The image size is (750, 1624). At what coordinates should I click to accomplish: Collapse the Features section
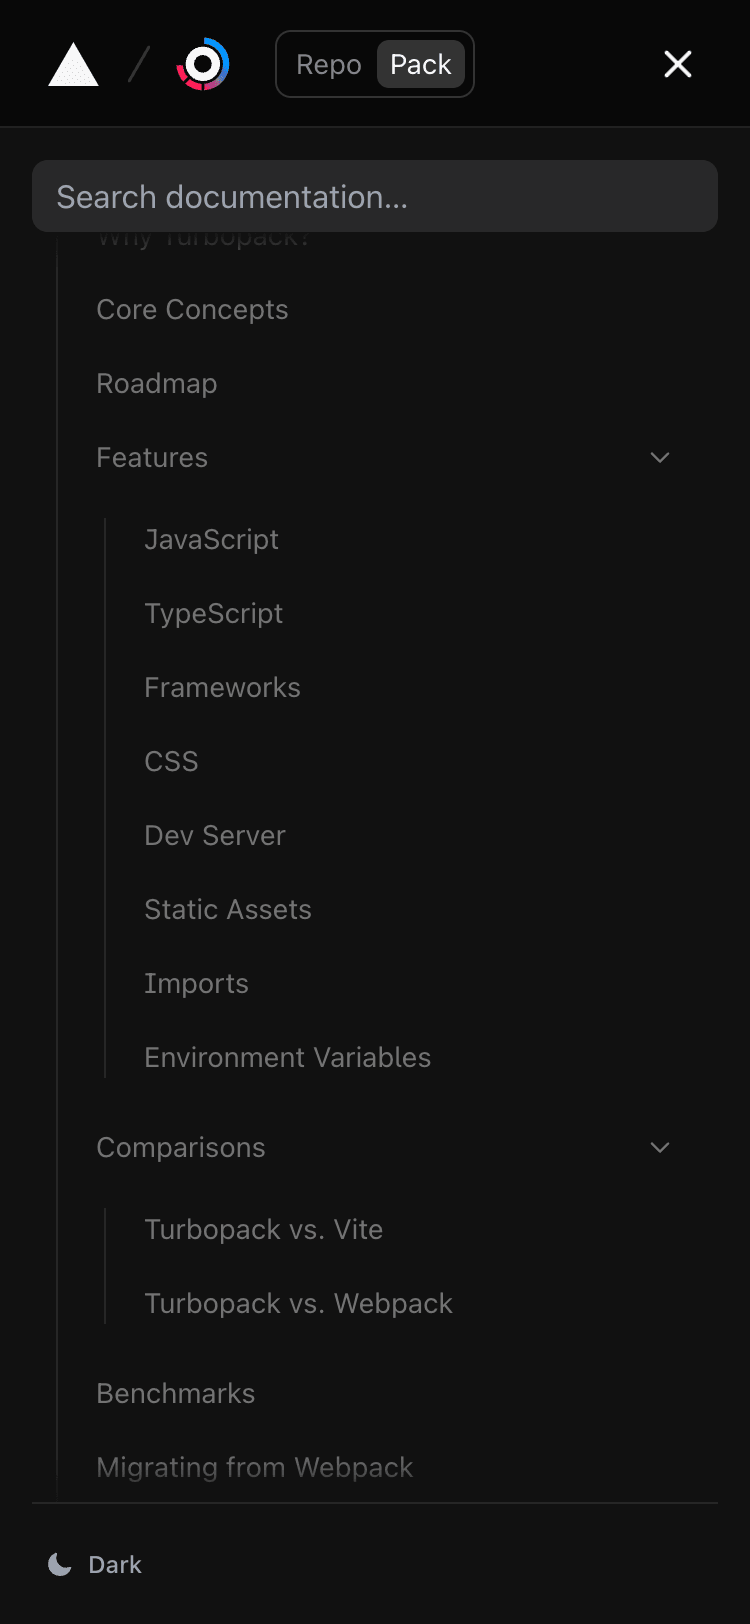659,457
